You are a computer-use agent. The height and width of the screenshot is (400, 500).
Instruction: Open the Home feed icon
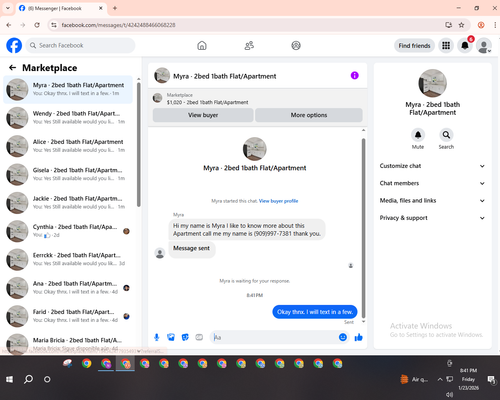202,45
